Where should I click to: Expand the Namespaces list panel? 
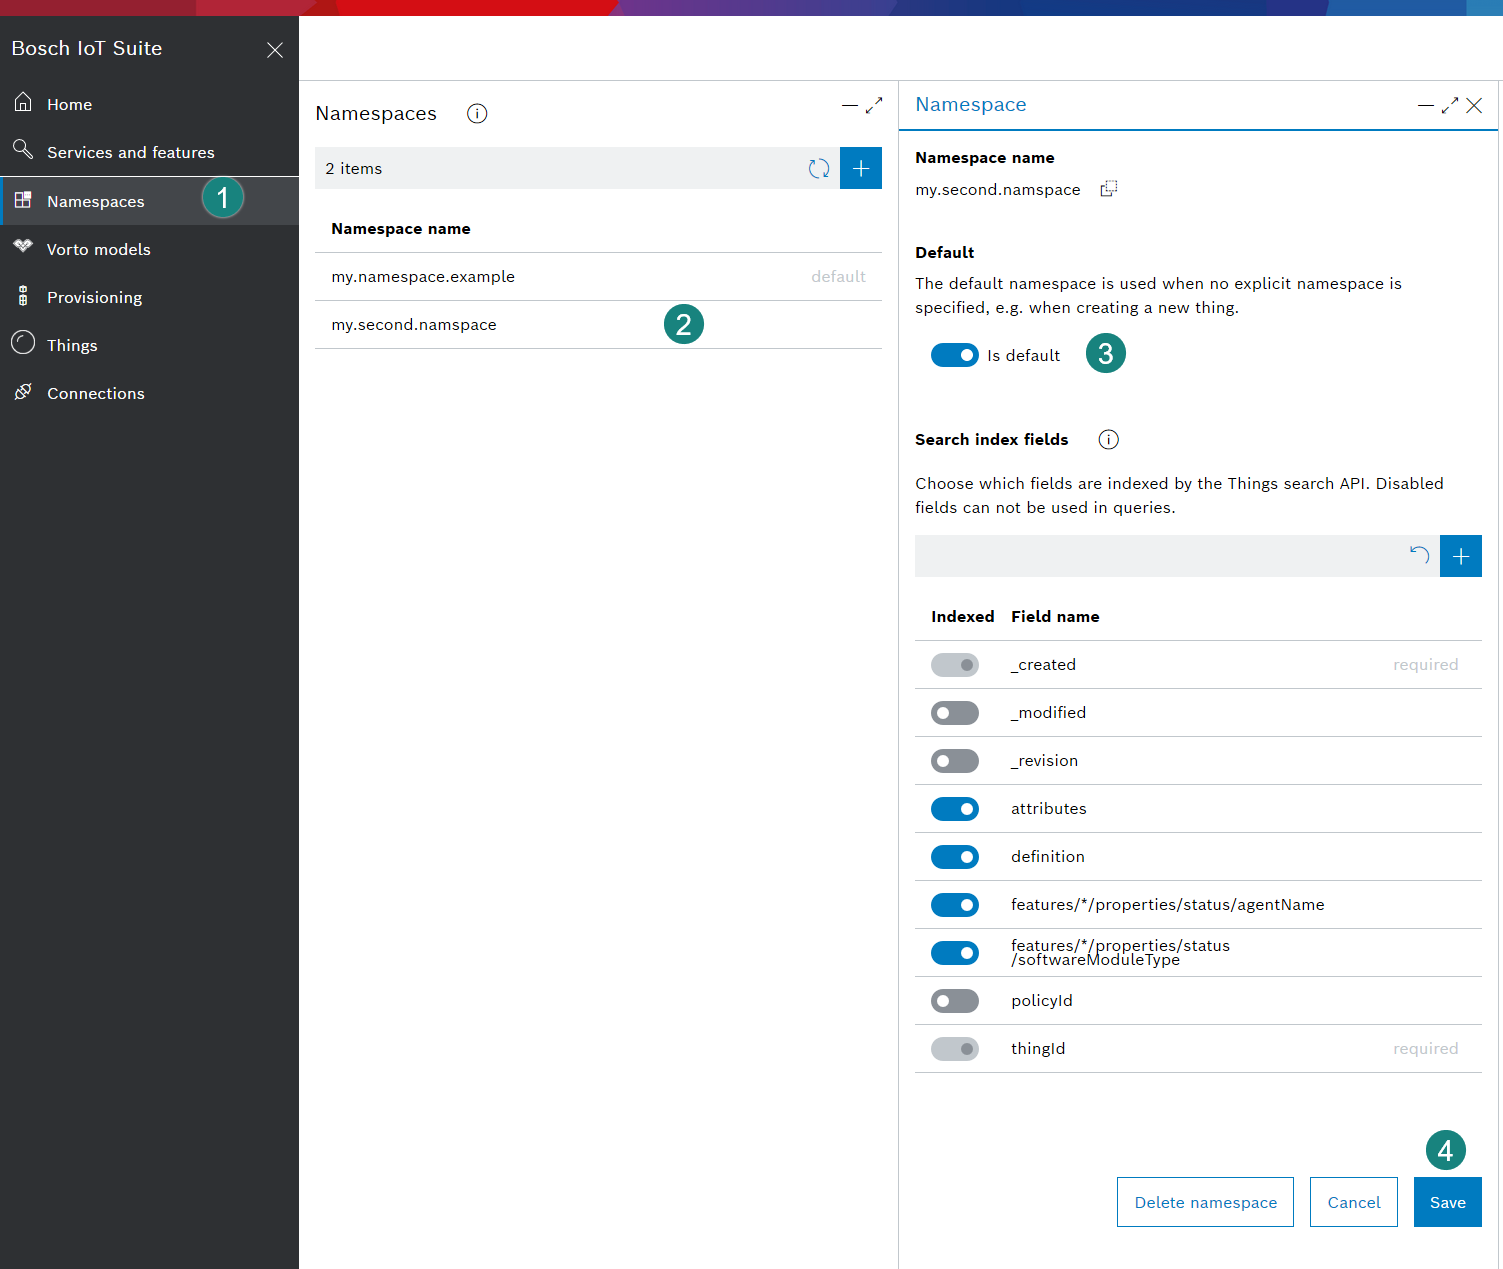[x=874, y=105]
